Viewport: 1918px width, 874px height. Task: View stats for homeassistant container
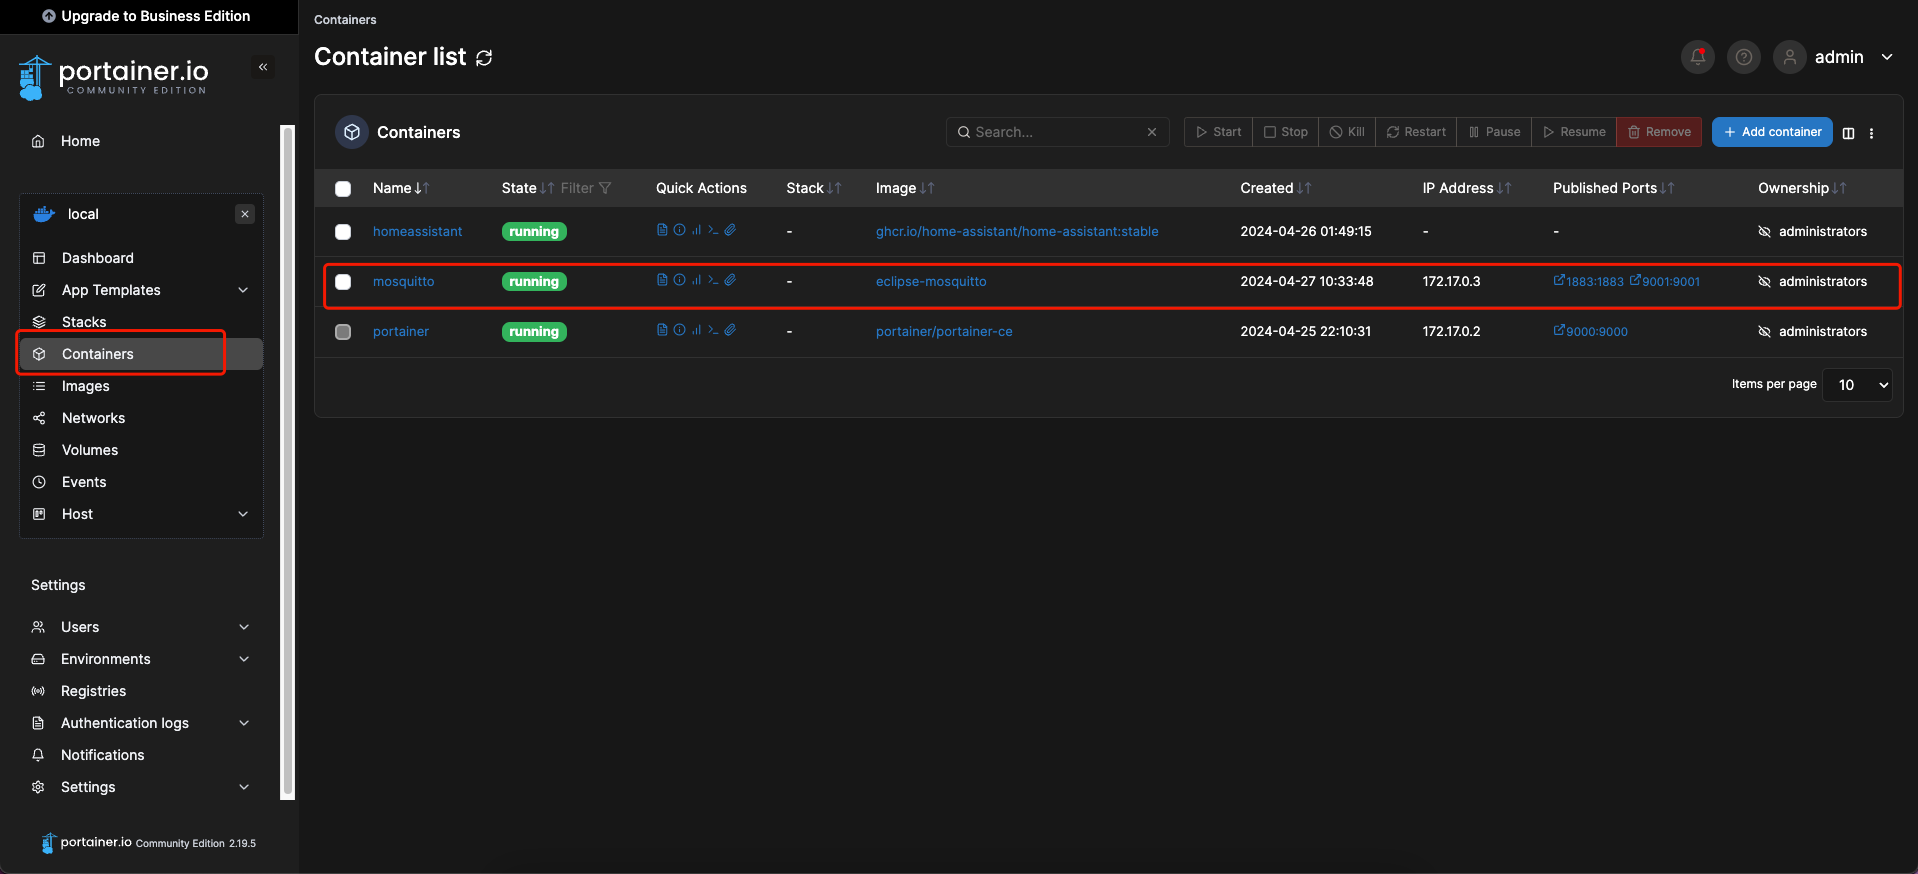(x=696, y=230)
